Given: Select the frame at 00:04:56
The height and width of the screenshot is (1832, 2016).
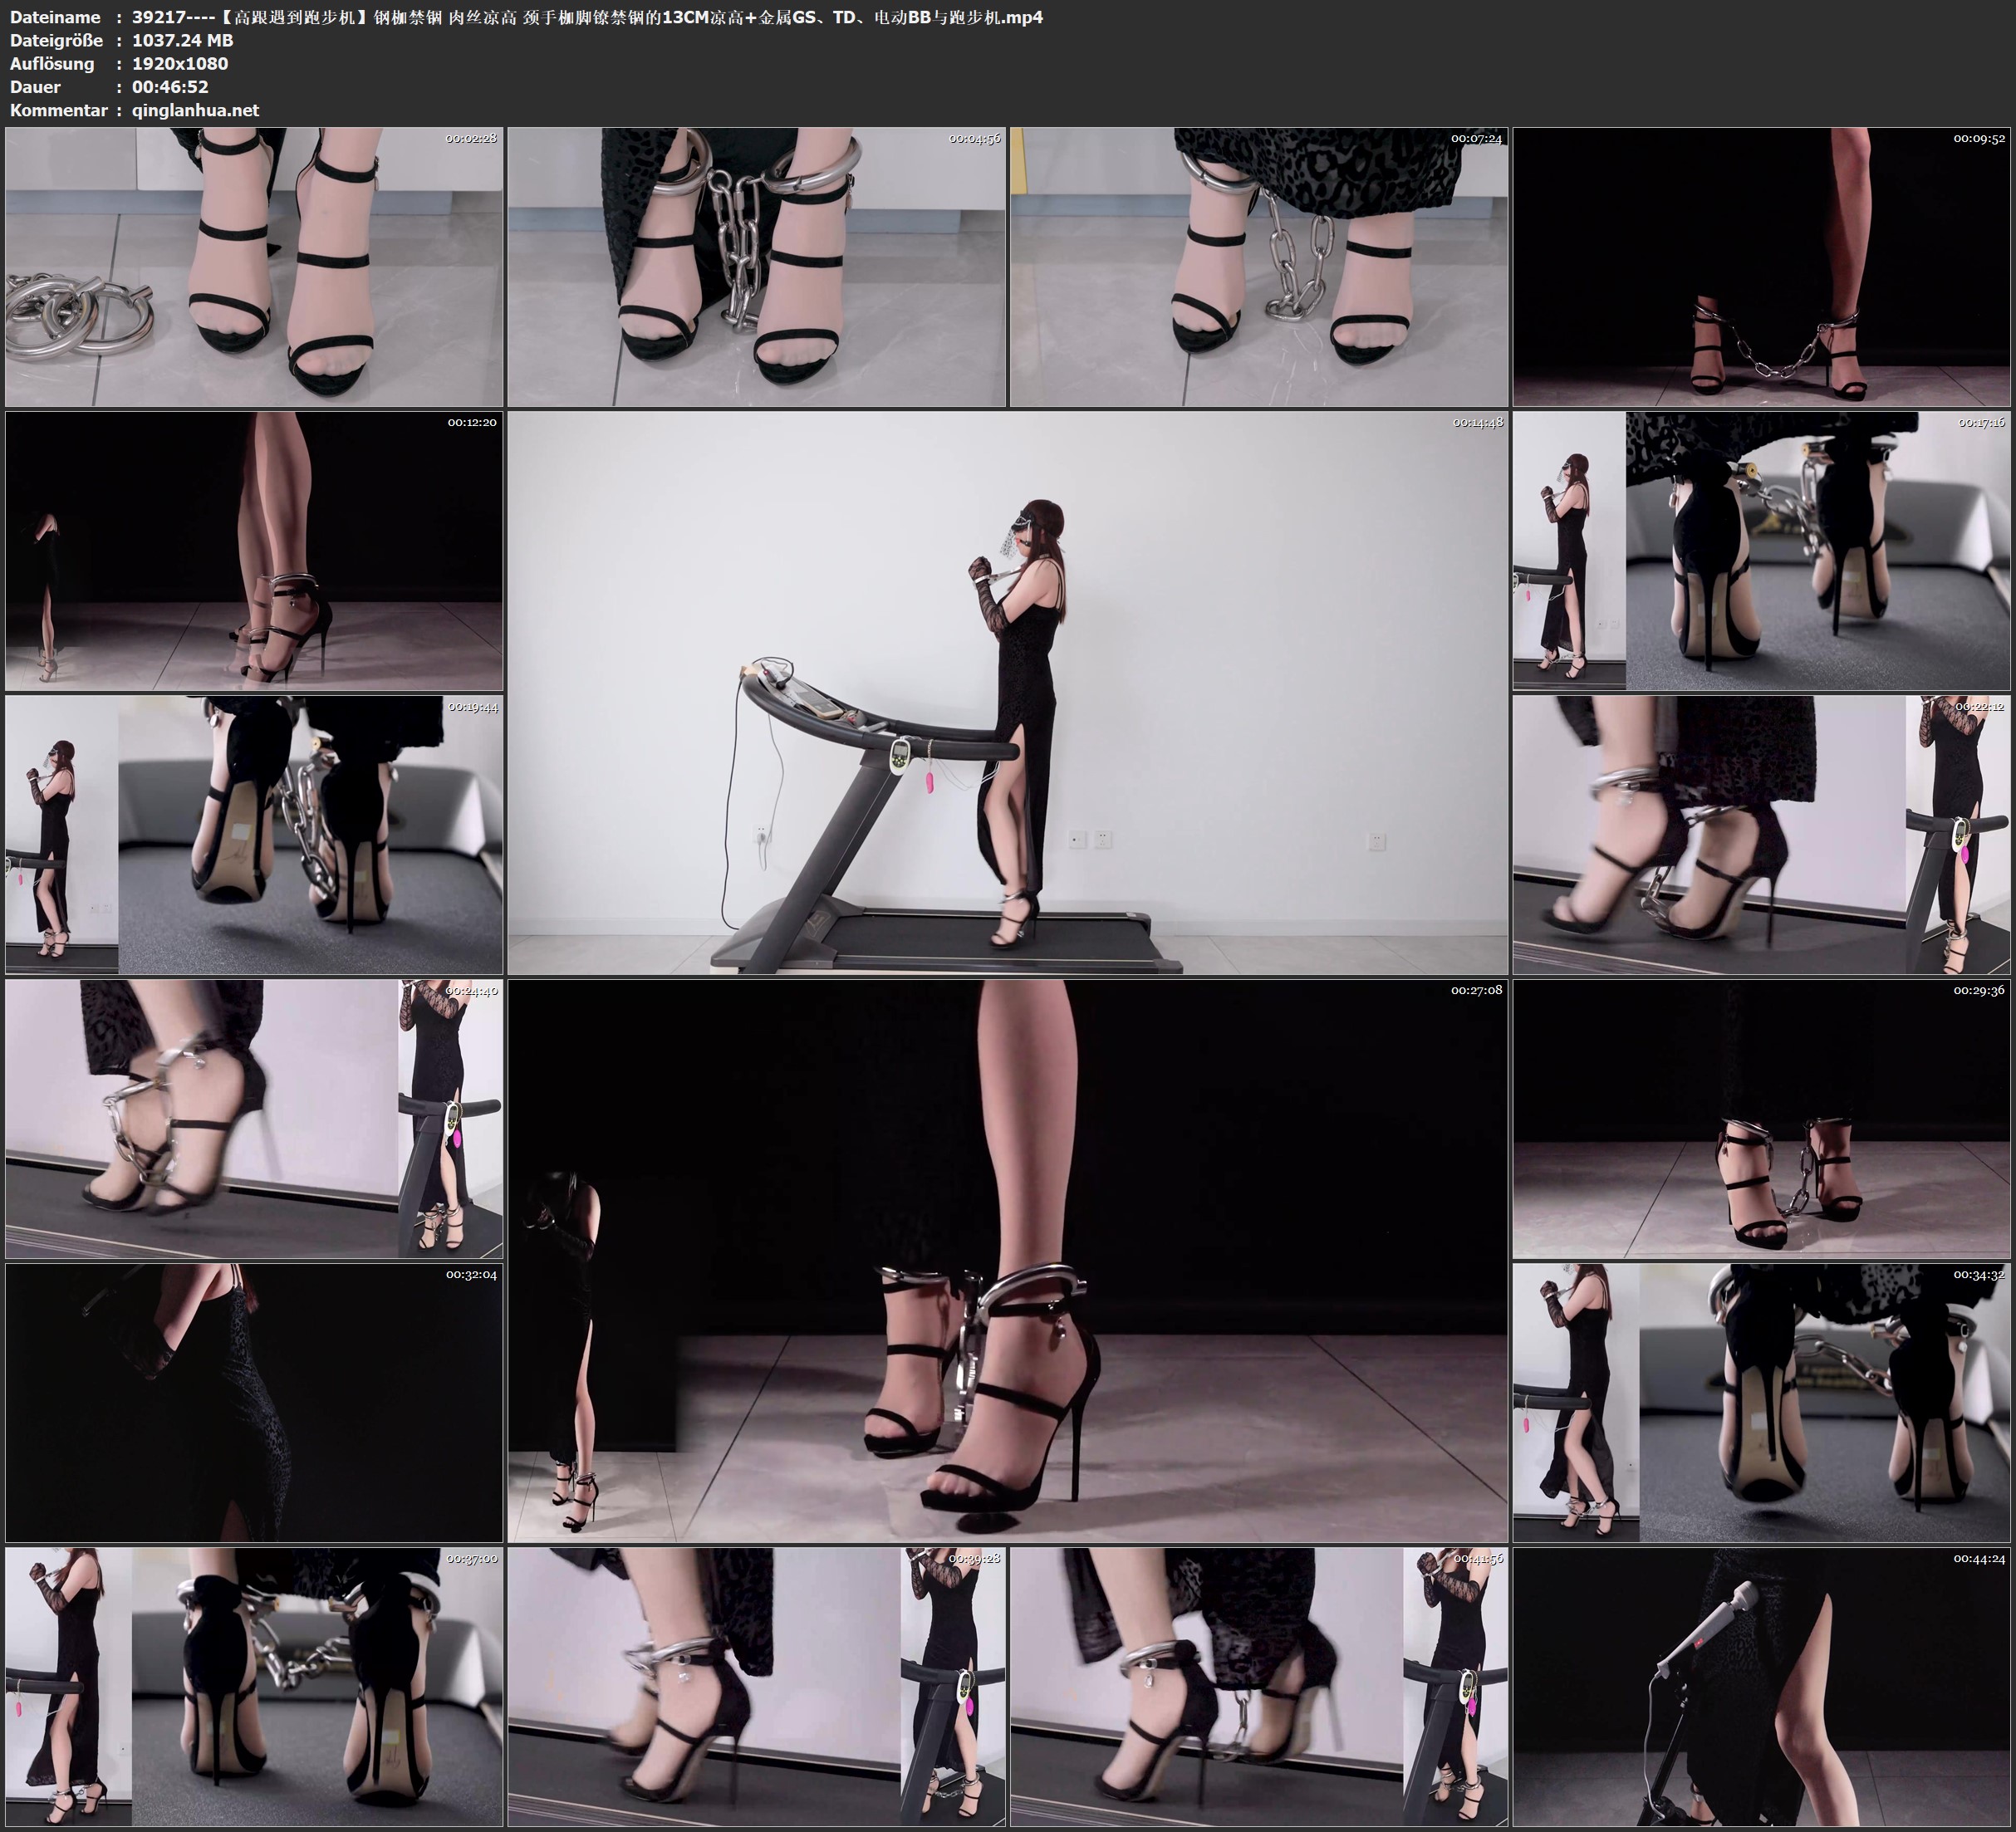Looking at the screenshot, I should [756, 267].
